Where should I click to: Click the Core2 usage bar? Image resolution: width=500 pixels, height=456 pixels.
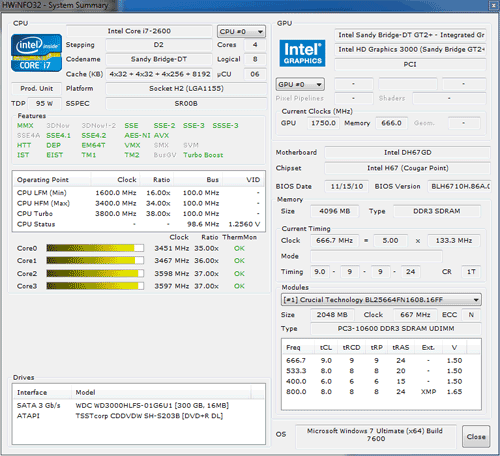point(95,273)
